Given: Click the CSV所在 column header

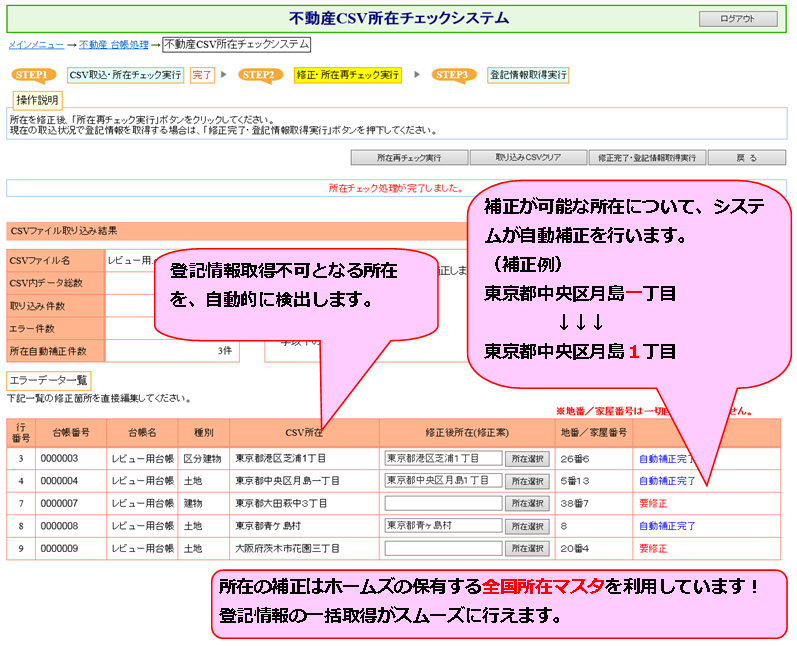Looking at the screenshot, I should [x=304, y=433].
